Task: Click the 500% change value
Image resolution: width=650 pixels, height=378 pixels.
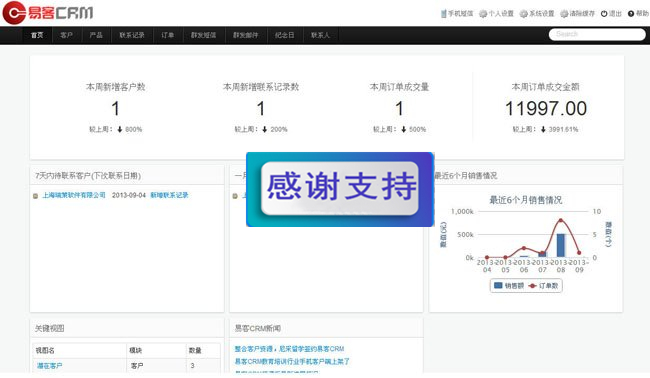Action: [417, 129]
